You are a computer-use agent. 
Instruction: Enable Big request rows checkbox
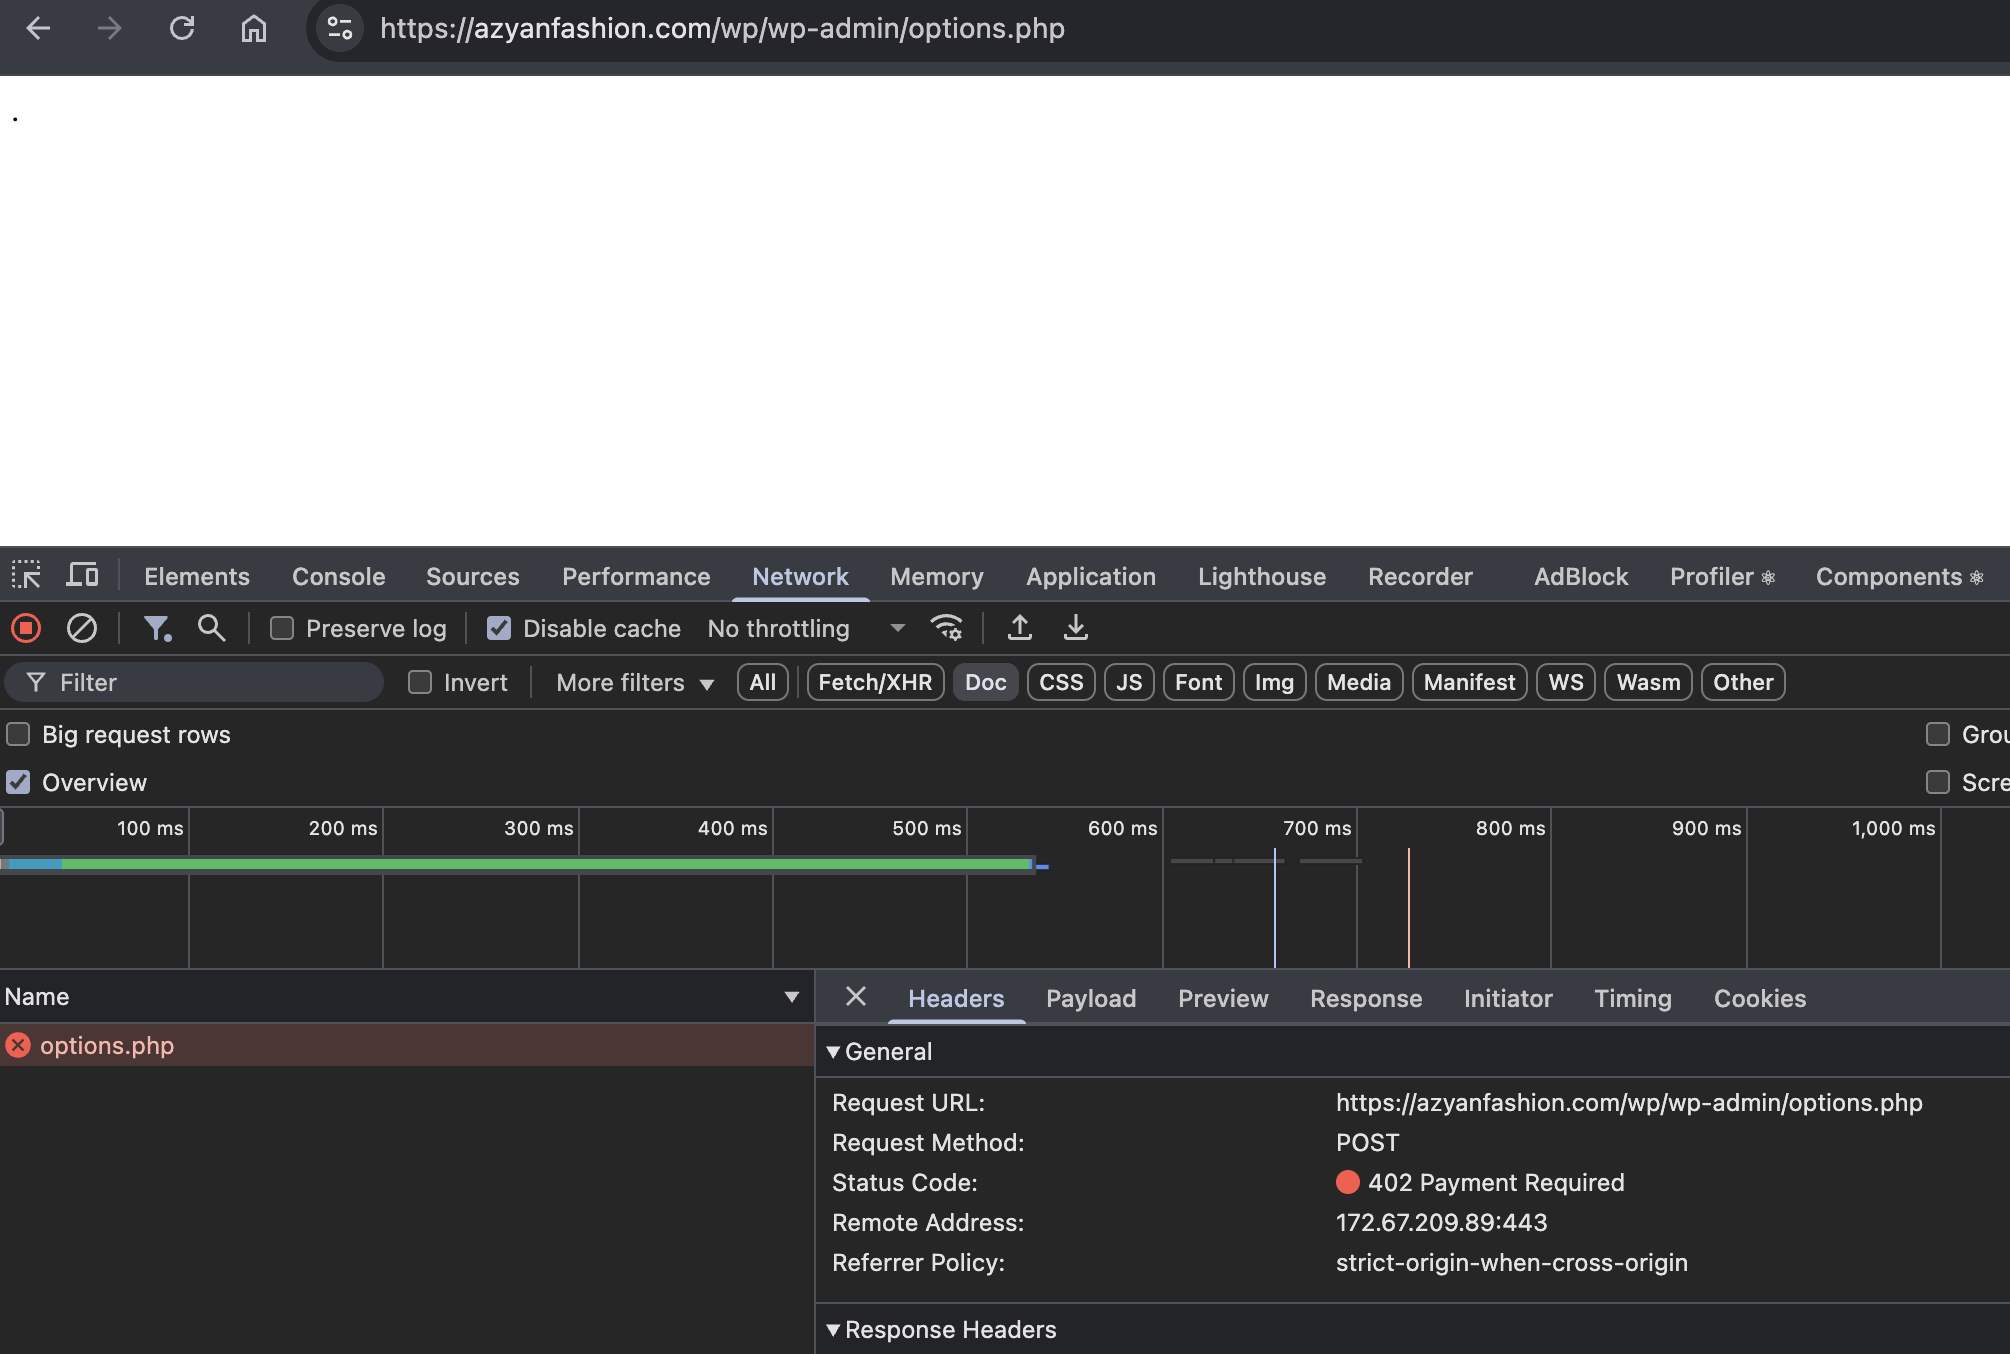19,734
